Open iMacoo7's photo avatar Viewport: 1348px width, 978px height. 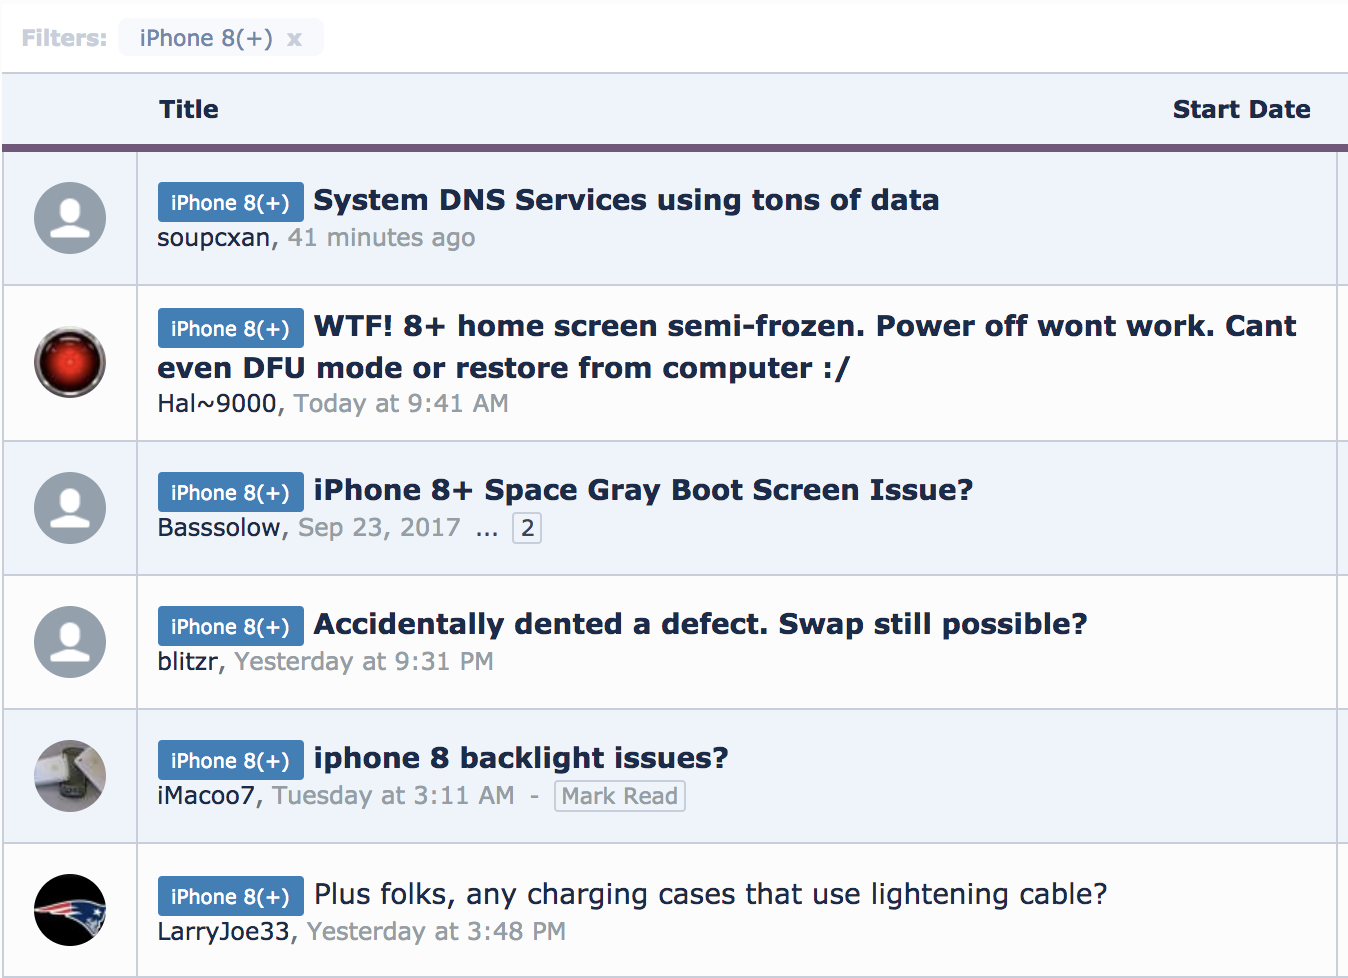tap(70, 776)
